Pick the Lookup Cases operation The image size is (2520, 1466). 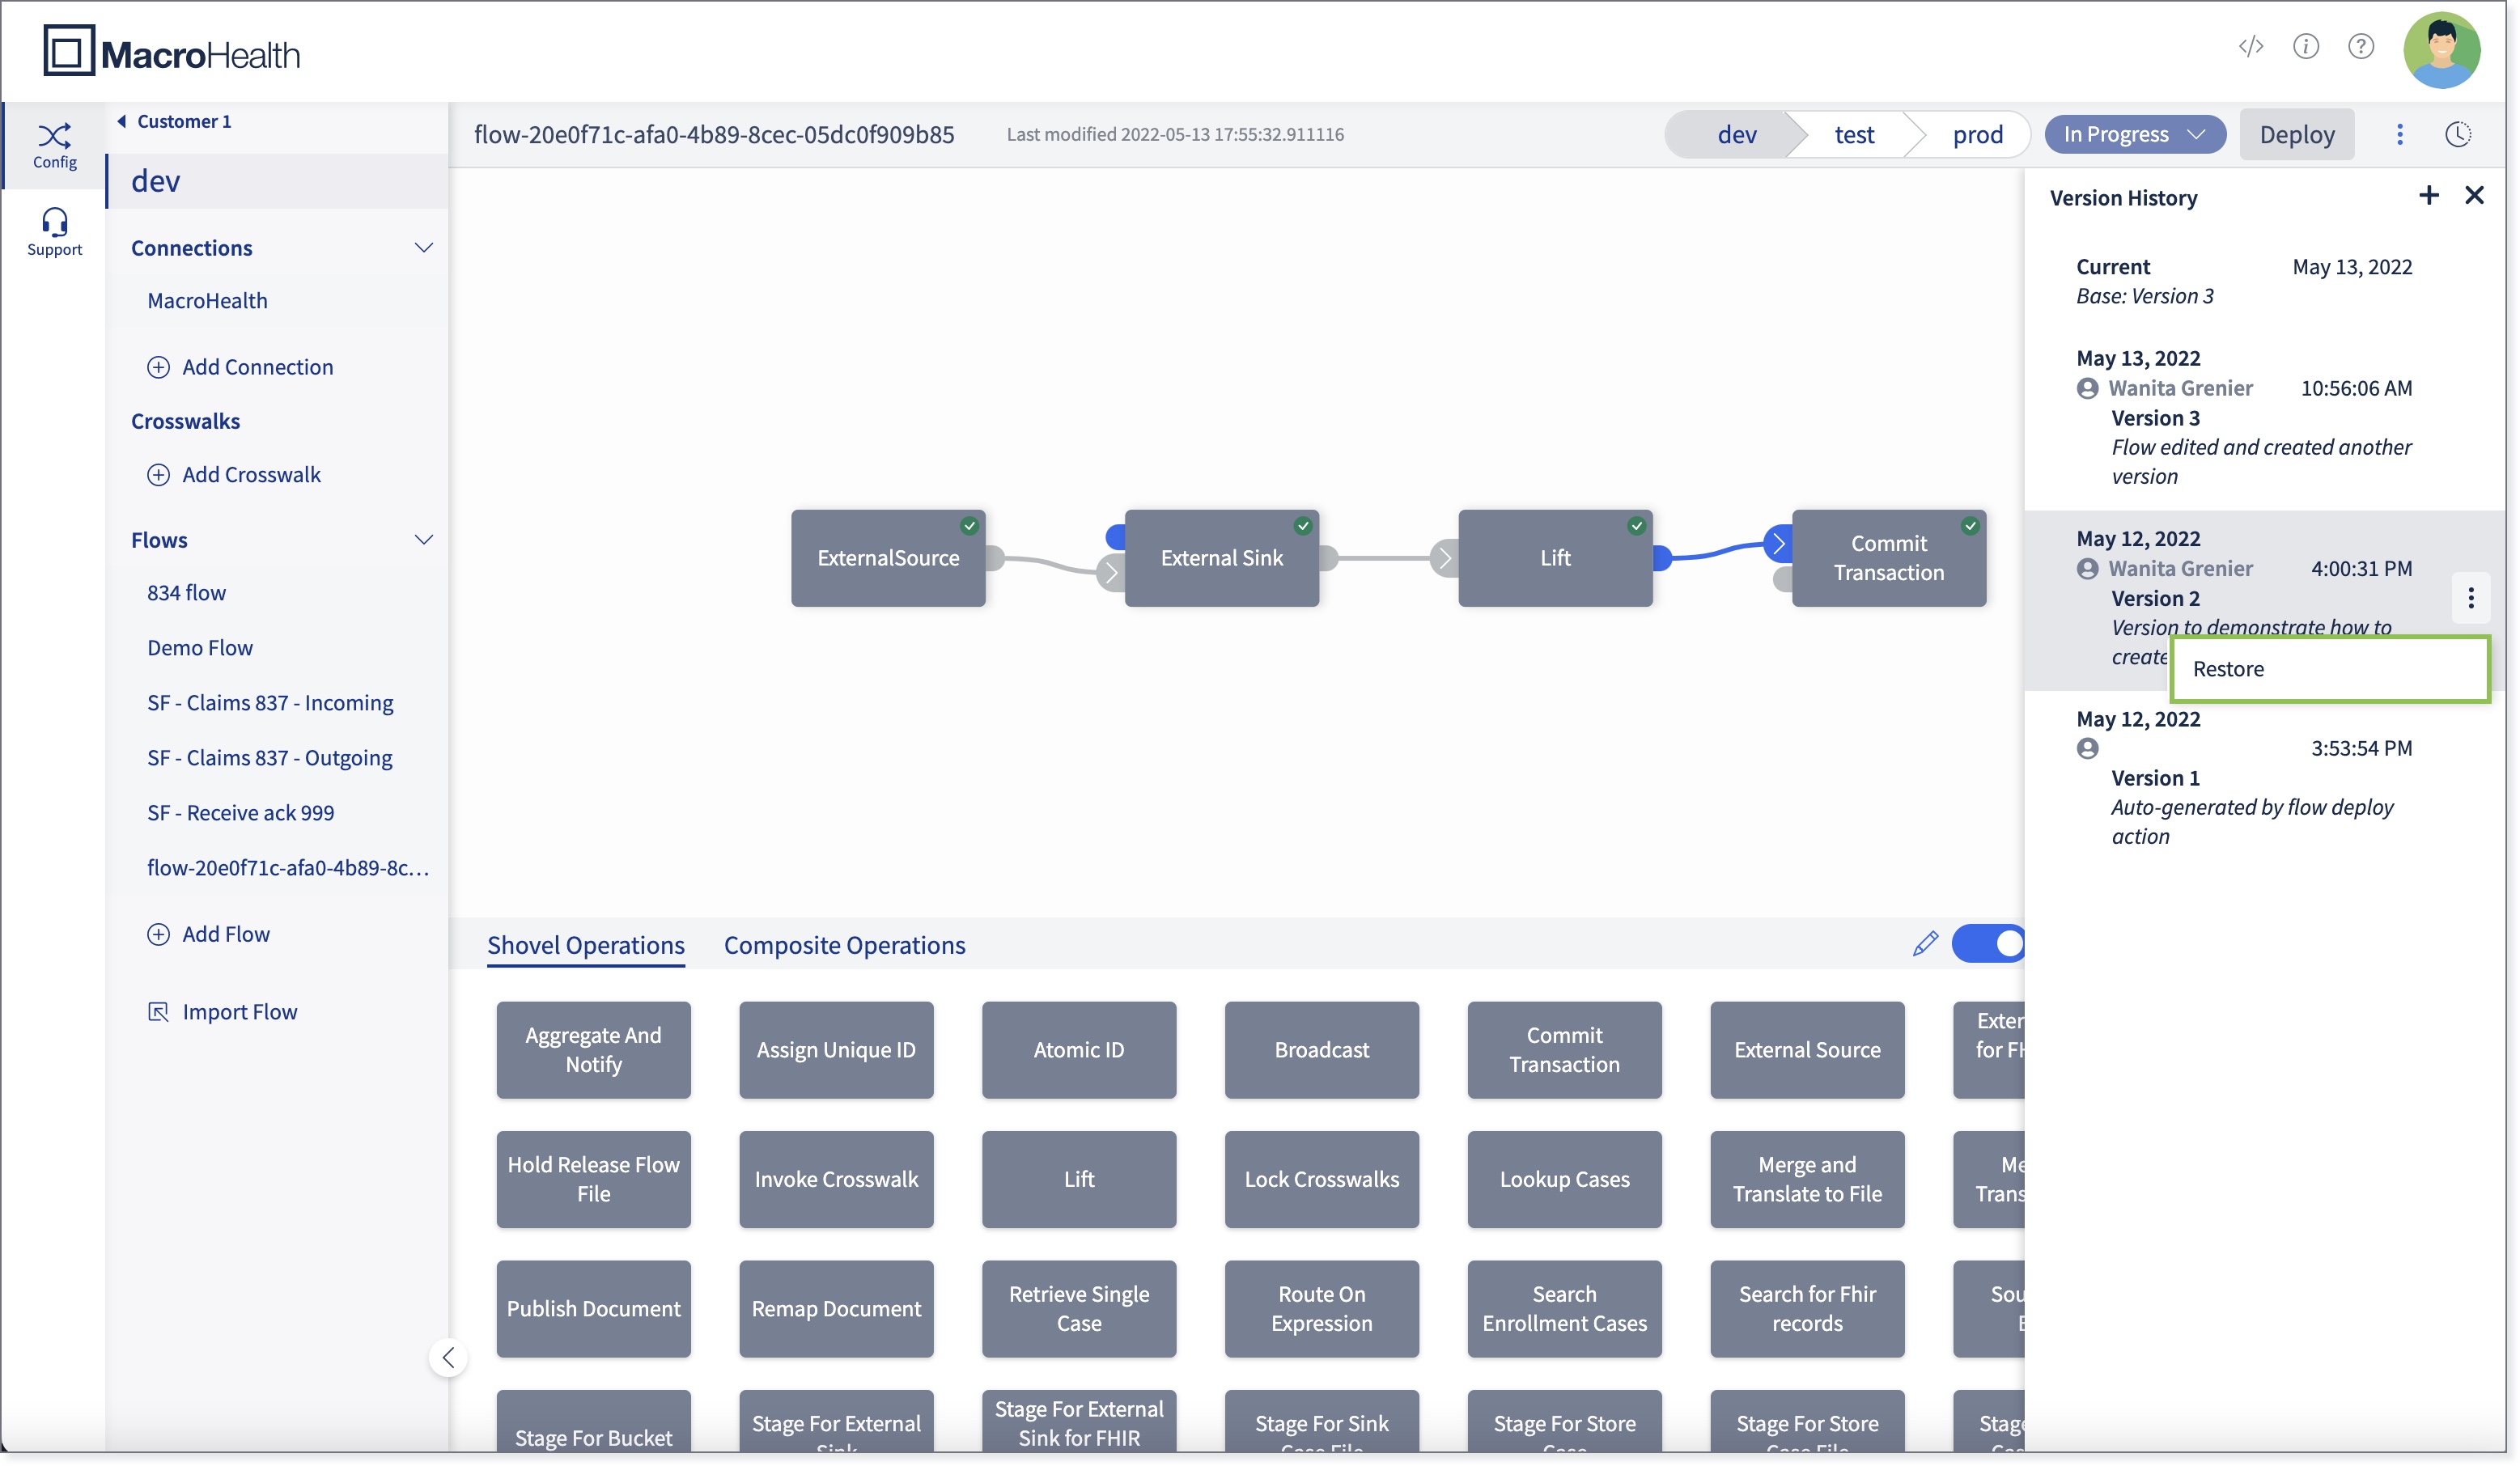(1565, 1179)
